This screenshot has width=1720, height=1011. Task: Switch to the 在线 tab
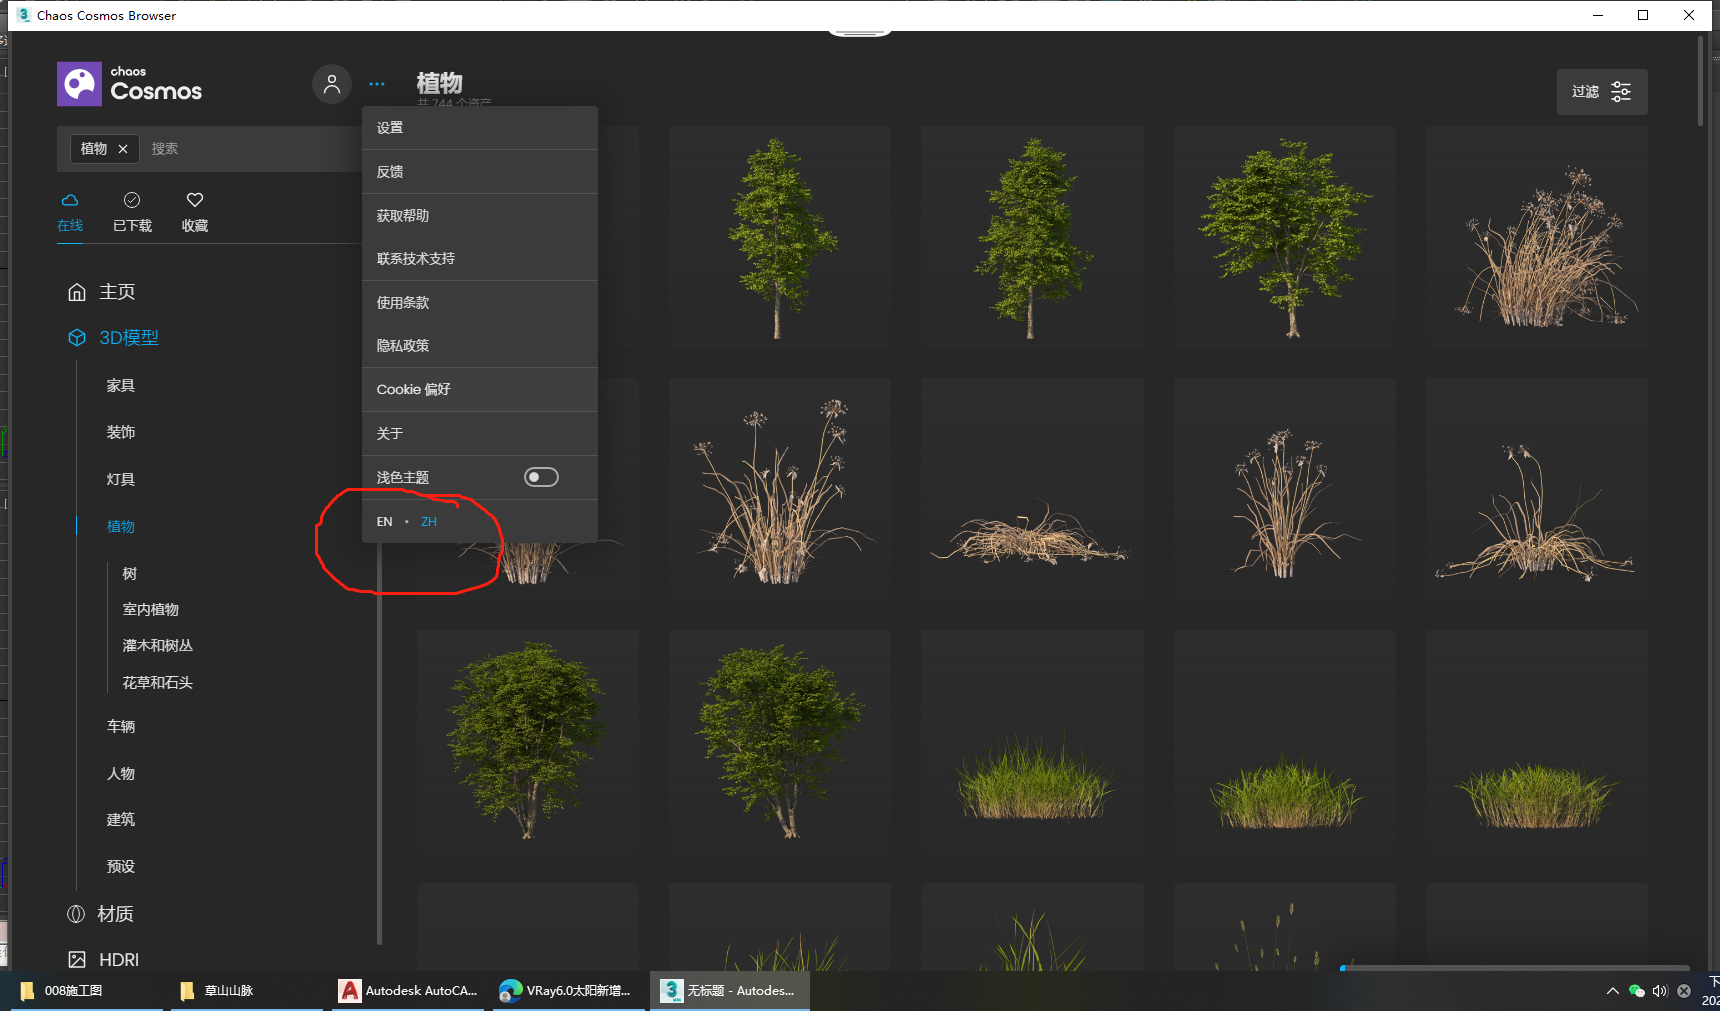pos(70,213)
